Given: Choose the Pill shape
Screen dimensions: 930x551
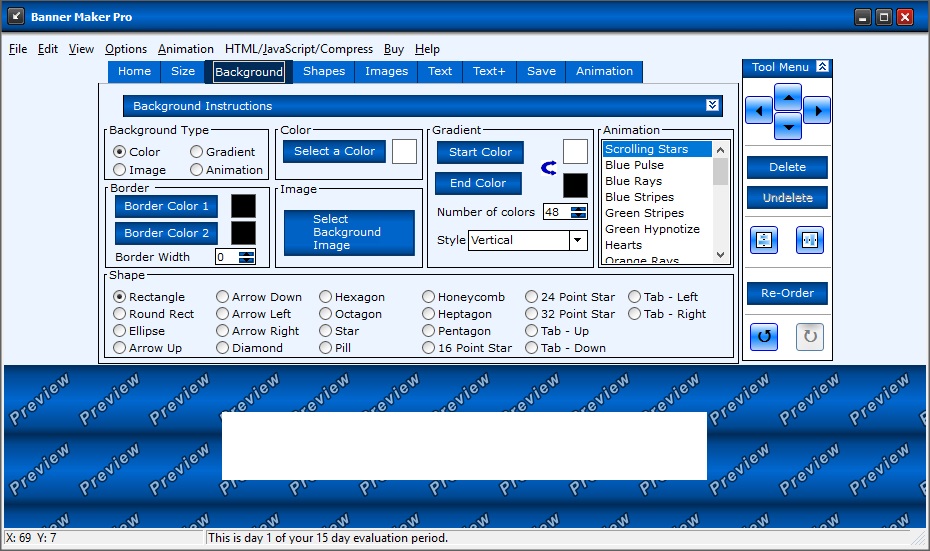Looking at the screenshot, I should [335, 348].
